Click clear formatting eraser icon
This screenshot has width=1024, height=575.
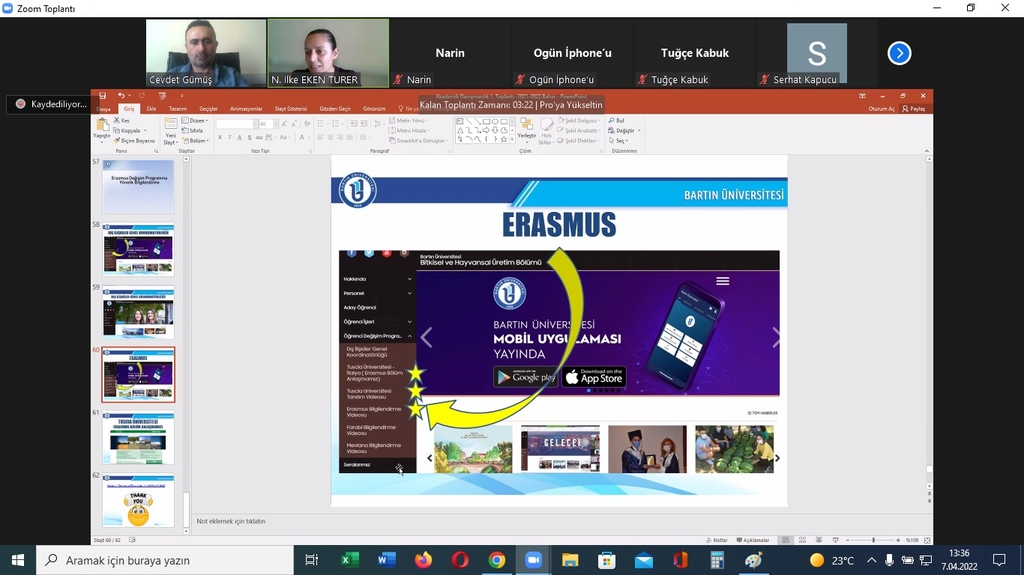308,124
